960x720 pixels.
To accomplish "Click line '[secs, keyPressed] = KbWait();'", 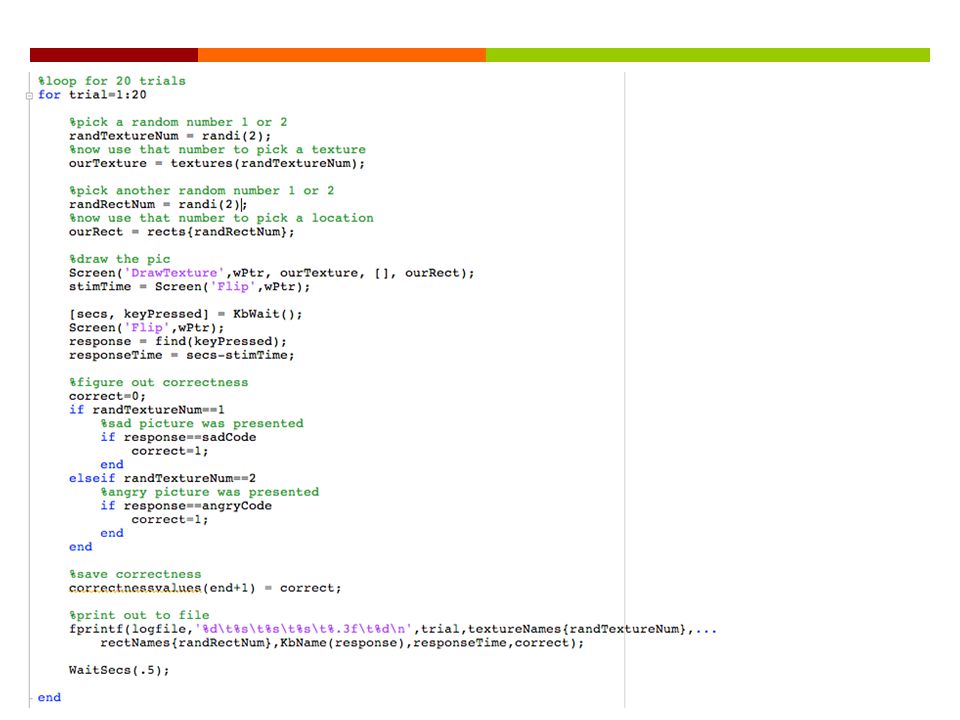I will (186, 314).
